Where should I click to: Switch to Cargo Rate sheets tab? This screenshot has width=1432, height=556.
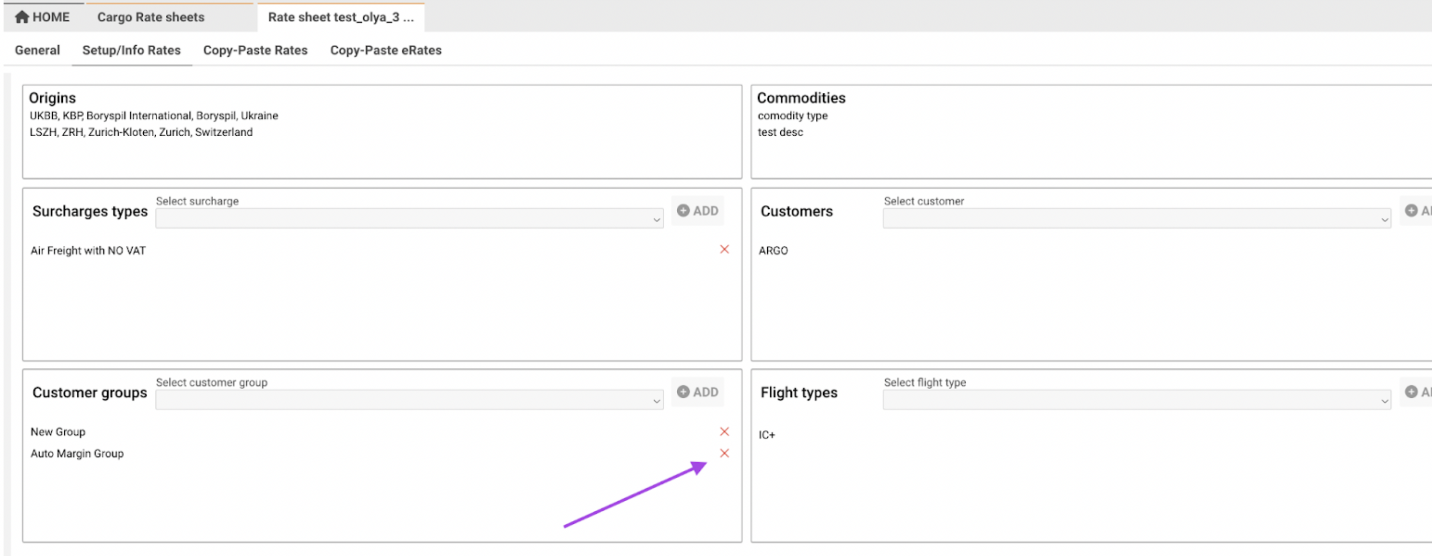[151, 17]
